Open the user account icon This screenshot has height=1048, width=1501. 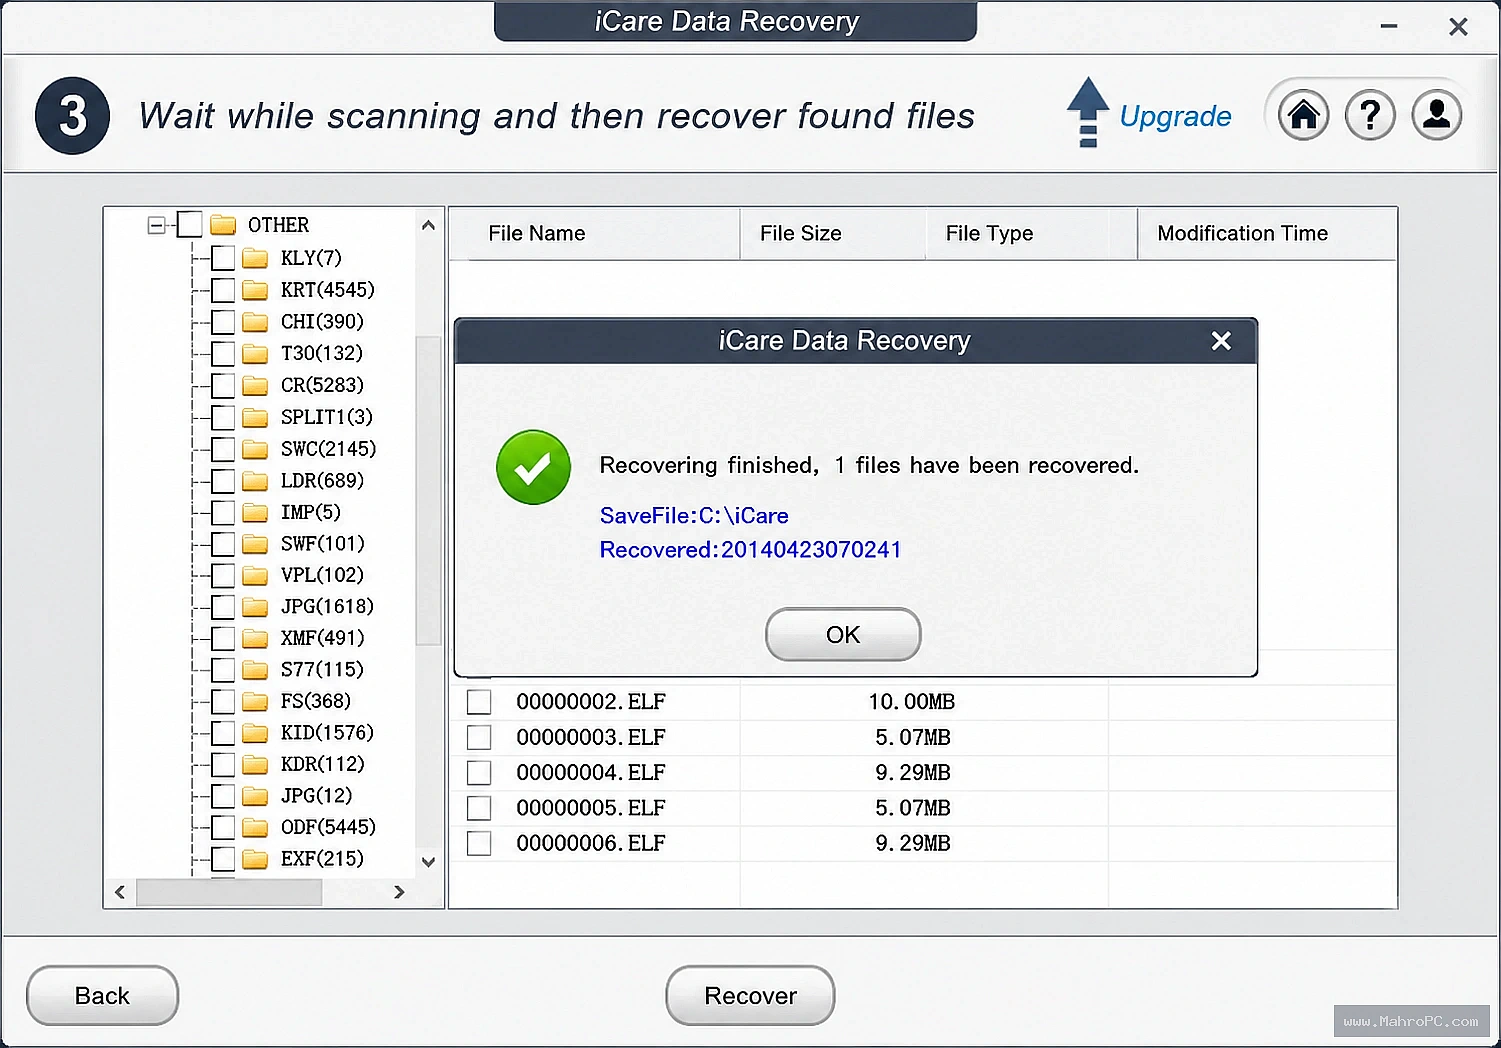1437,115
